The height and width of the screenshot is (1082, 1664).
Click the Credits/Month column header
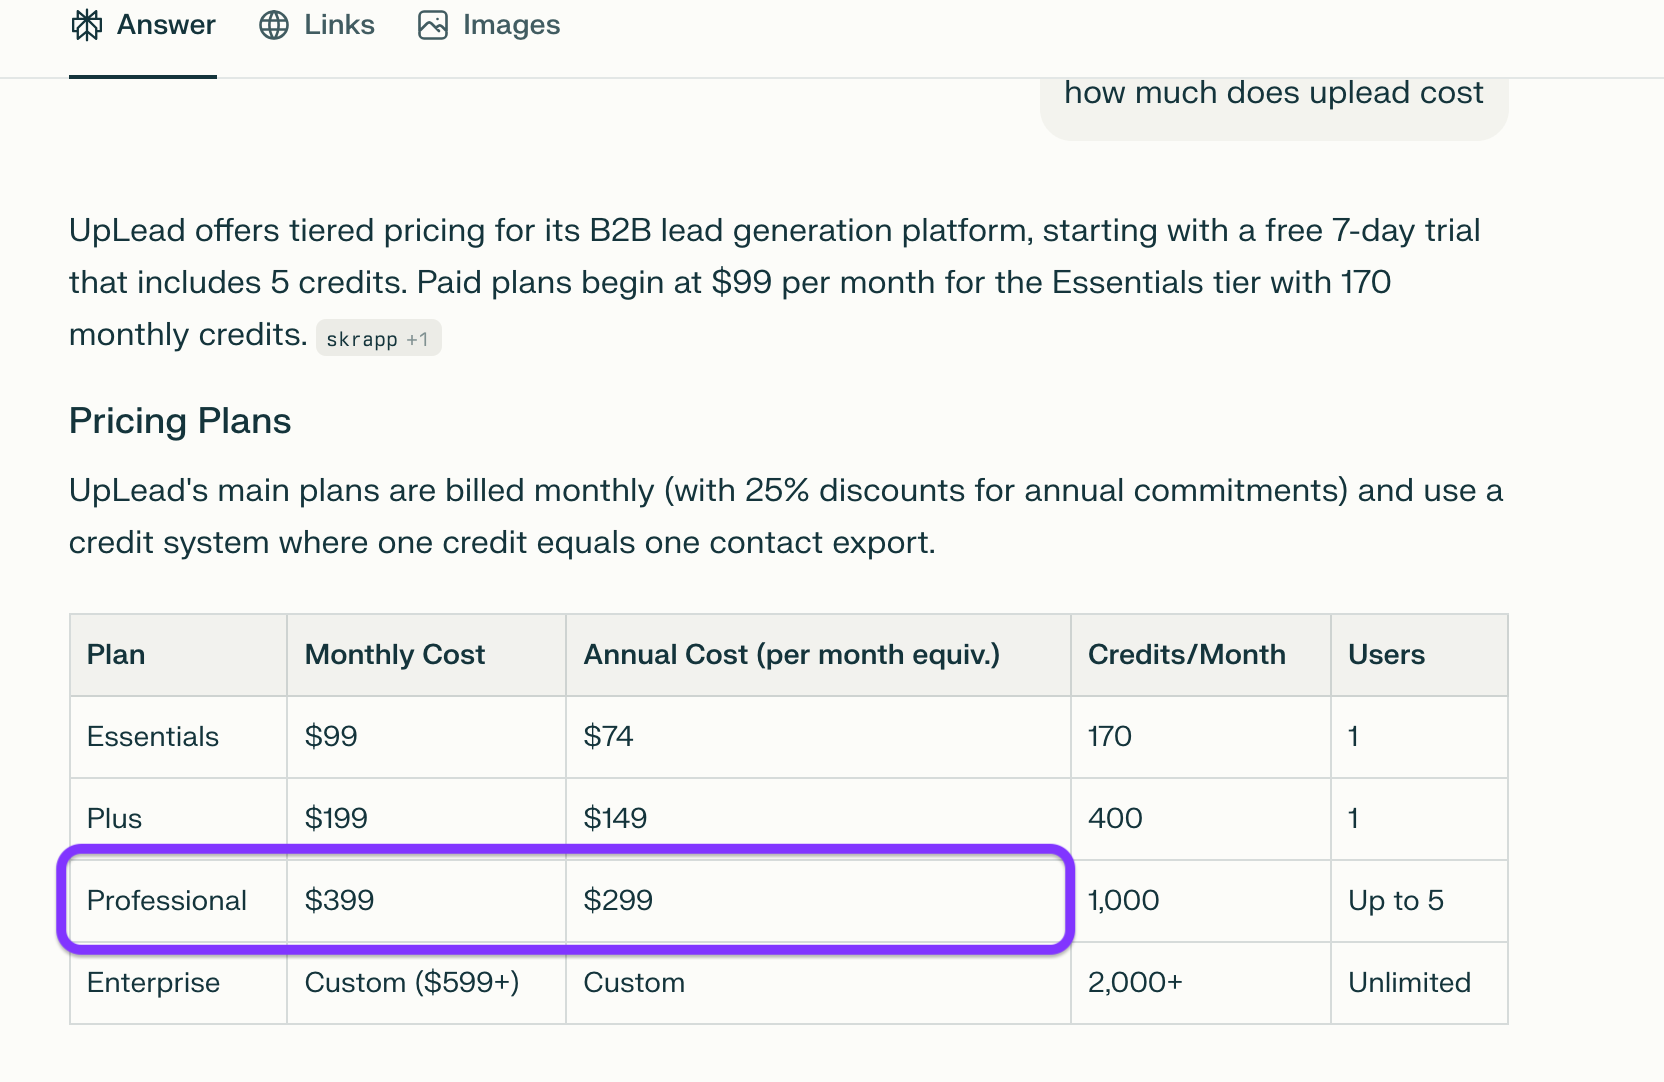1186,655
